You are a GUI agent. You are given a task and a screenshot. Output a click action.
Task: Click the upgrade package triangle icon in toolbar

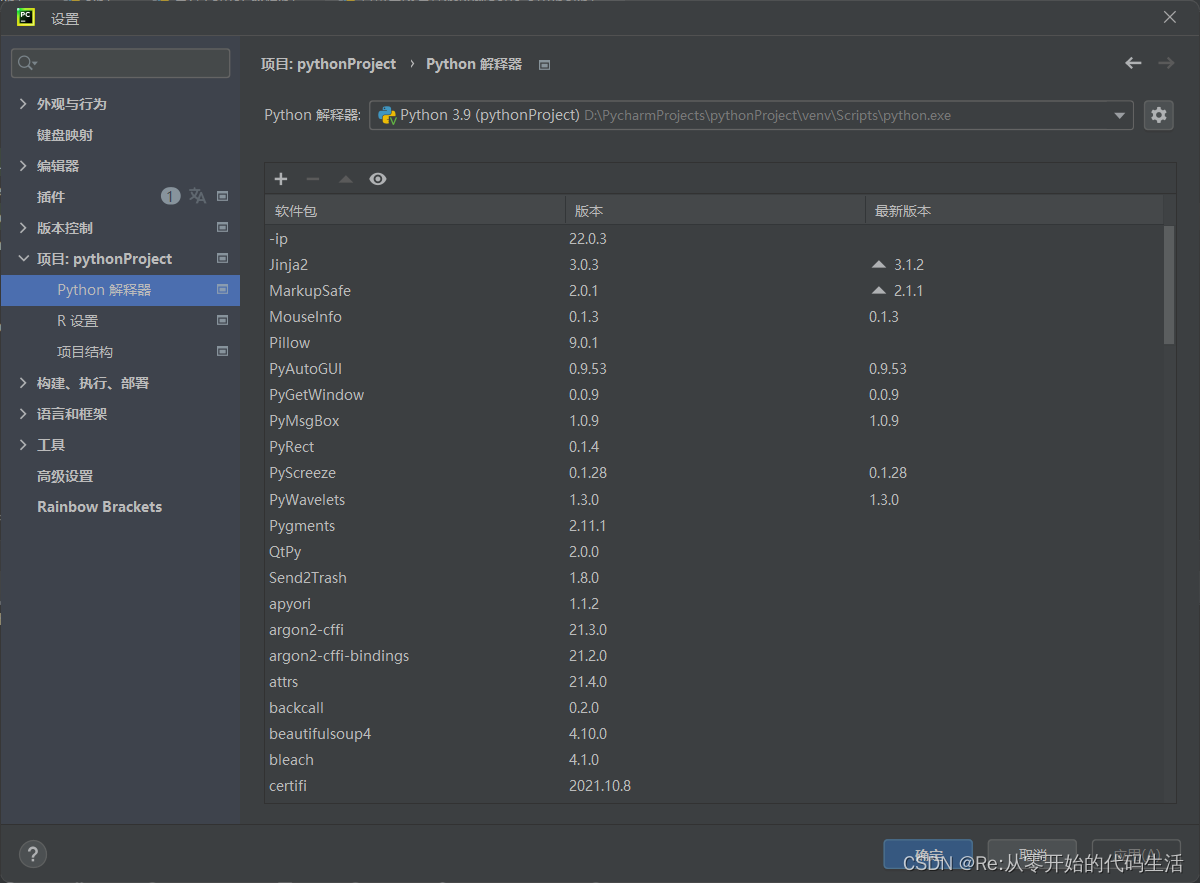coord(345,179)
